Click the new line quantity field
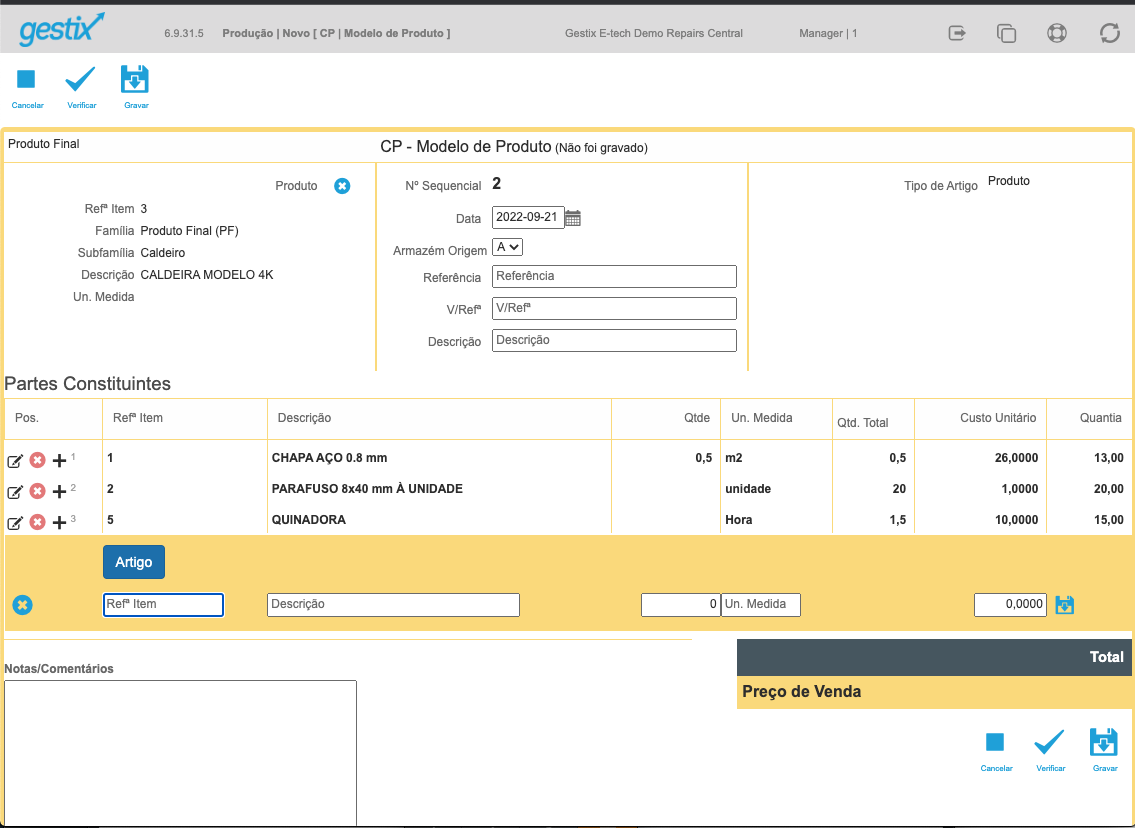 (x=680, y=605)
